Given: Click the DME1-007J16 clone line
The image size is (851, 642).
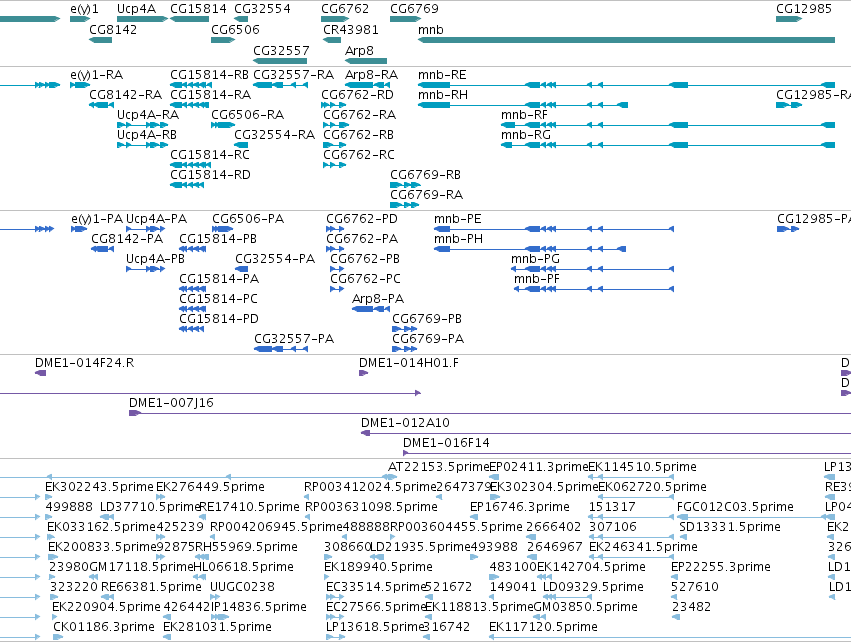Looking at the screenshot, I should 490,413.
